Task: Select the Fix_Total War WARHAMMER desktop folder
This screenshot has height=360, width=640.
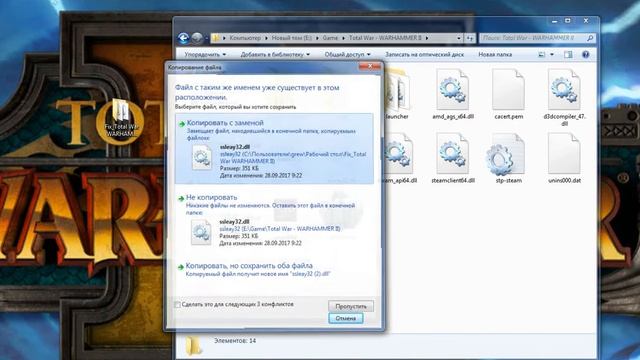Action: (x=121, y=117)
